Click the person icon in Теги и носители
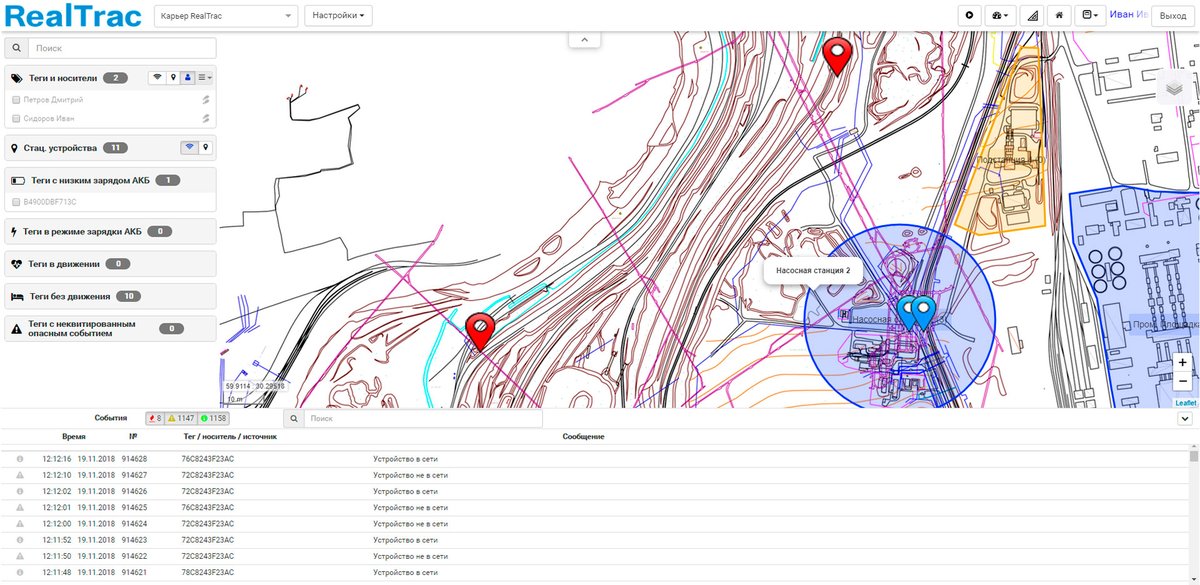Image resolution: width=1200 pixels, height=585 pixels. pos(187,78)
